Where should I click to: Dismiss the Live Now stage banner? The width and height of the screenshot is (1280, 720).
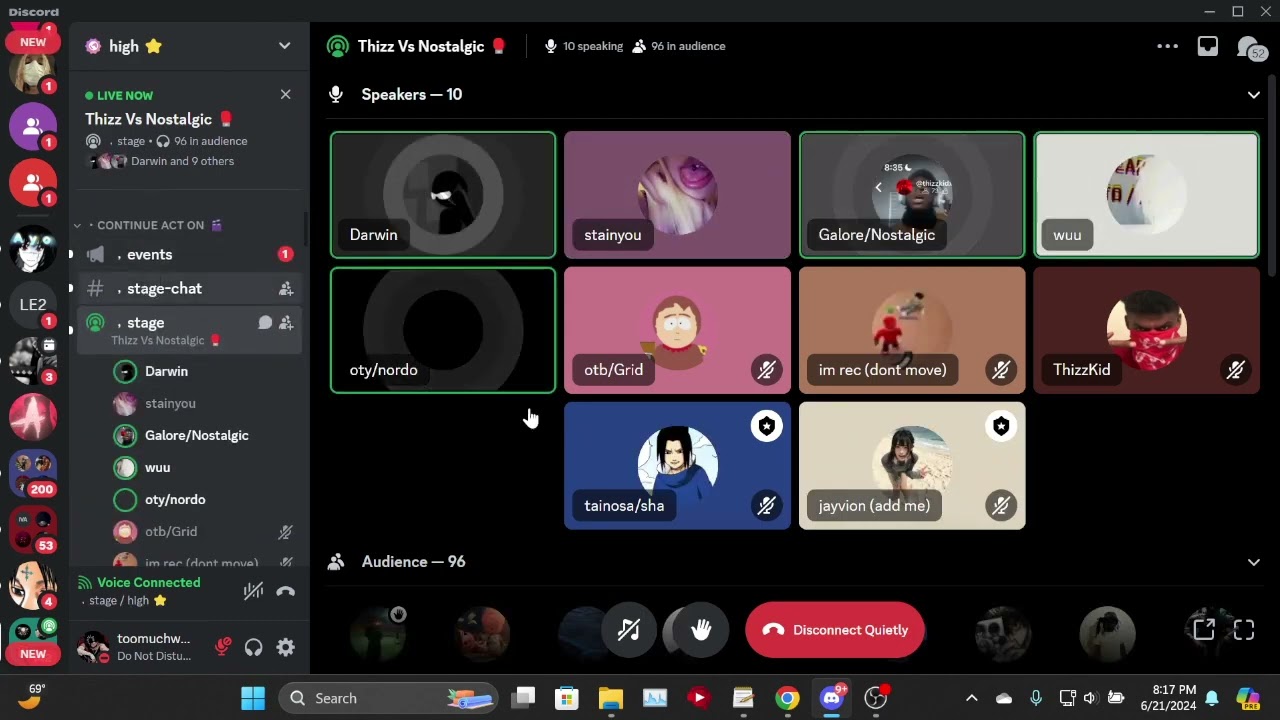[285, 94]
